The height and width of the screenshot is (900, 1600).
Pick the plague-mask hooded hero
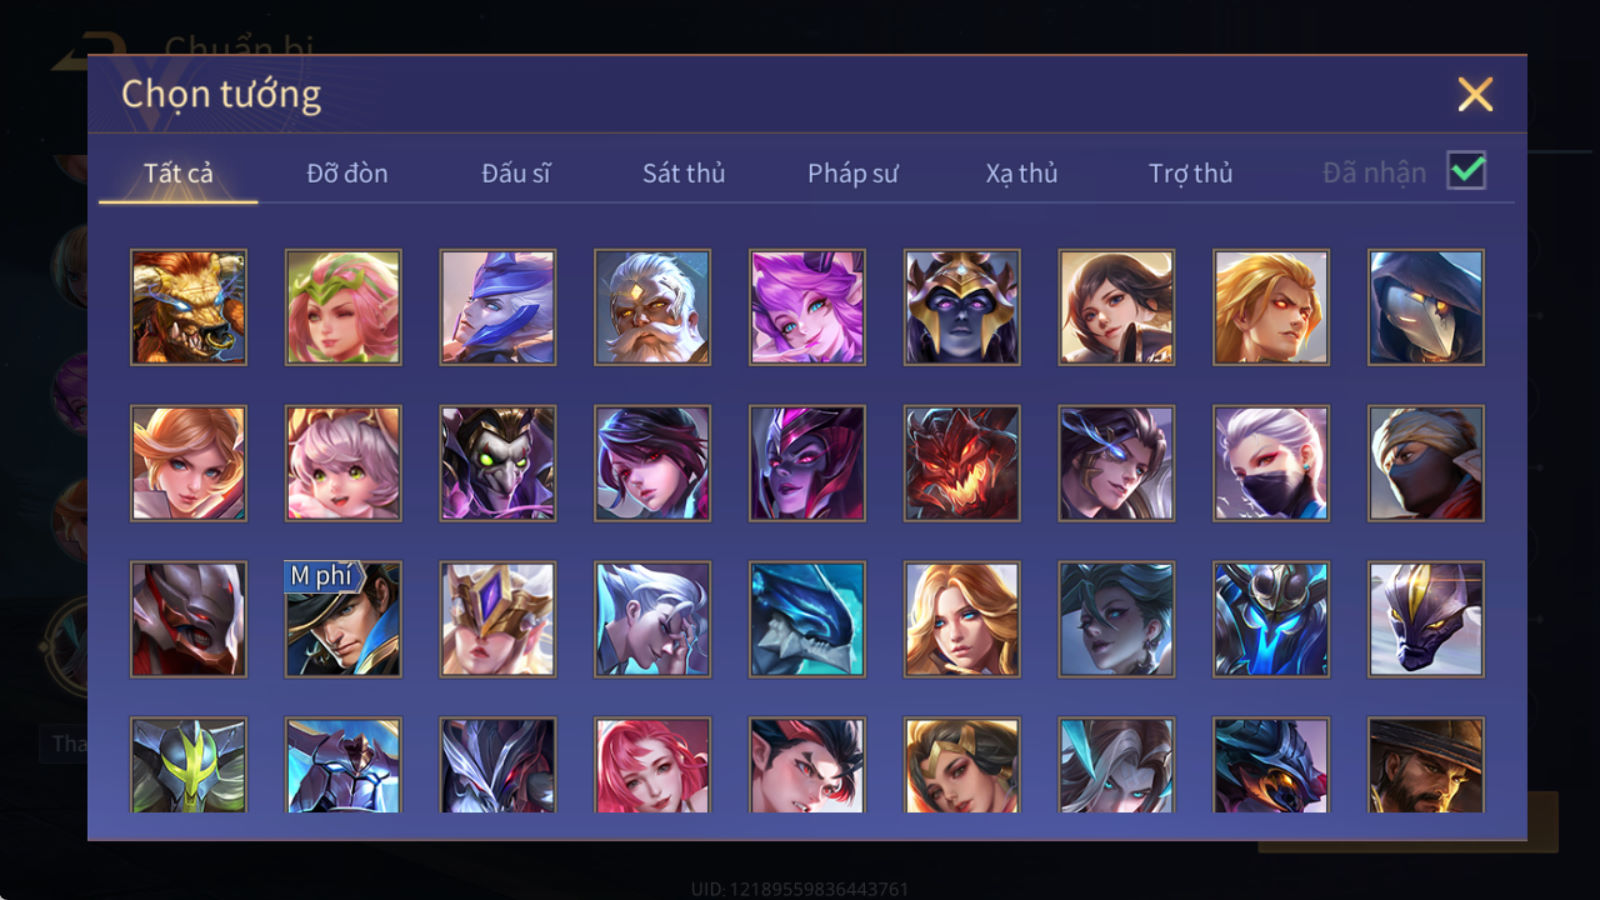[x=1426, y=307]
